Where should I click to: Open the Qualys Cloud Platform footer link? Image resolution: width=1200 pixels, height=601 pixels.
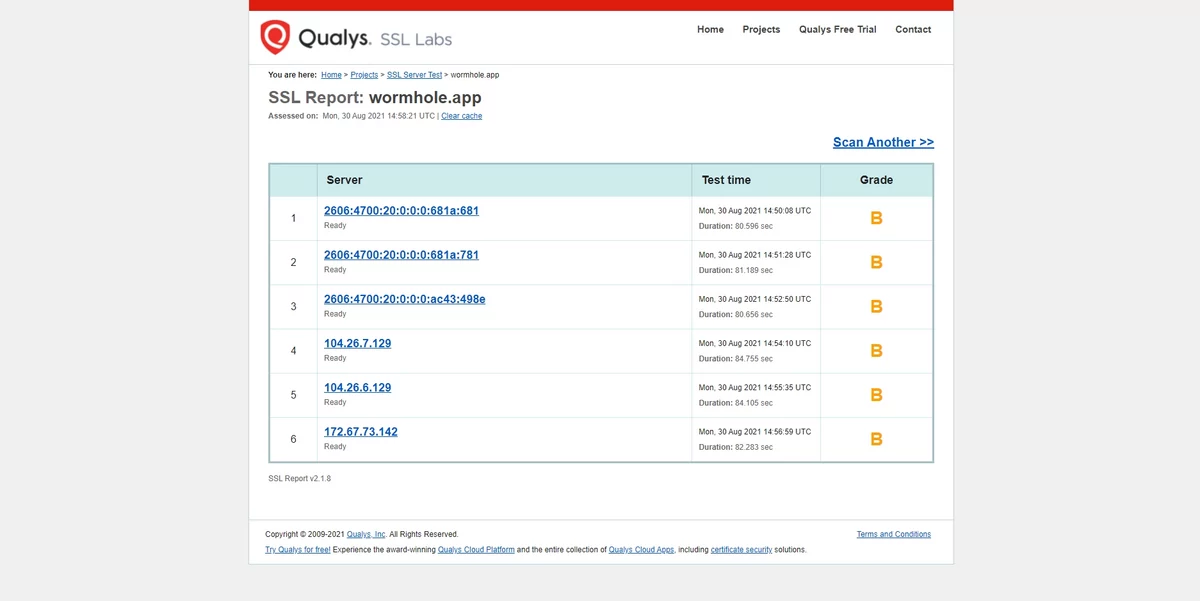tap(476, 550)
